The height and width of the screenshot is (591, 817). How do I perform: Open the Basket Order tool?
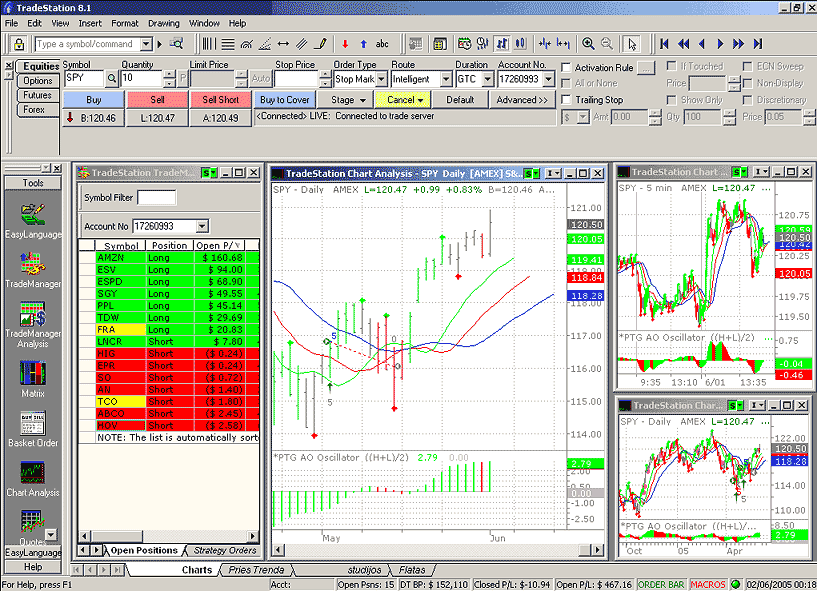click(x=32, y=429)
